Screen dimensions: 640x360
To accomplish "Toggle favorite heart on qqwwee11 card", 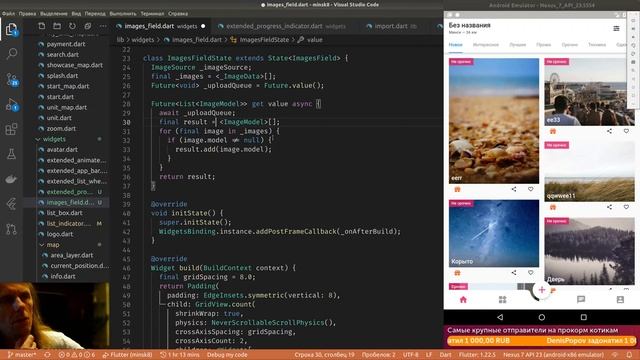I will pyautogui.click(x=626, y=207).
